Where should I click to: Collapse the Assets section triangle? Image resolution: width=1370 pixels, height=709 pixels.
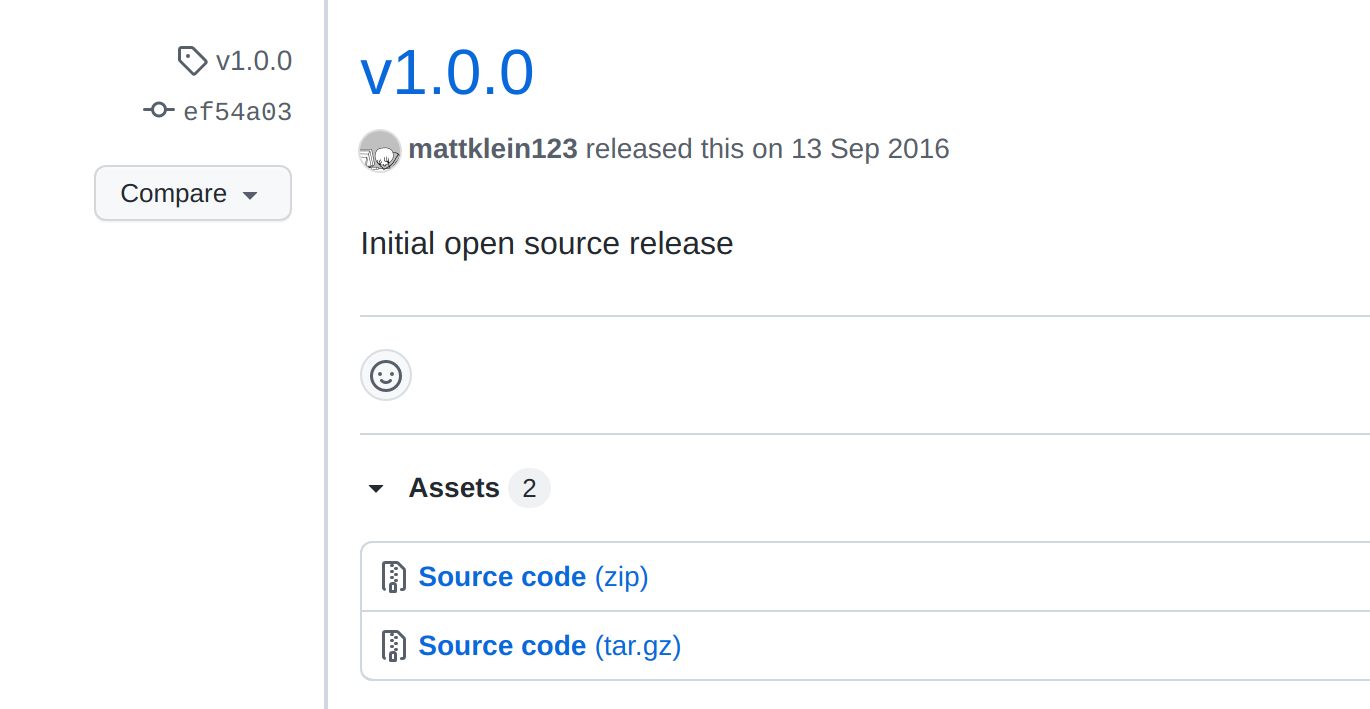(x=376, y=489)
